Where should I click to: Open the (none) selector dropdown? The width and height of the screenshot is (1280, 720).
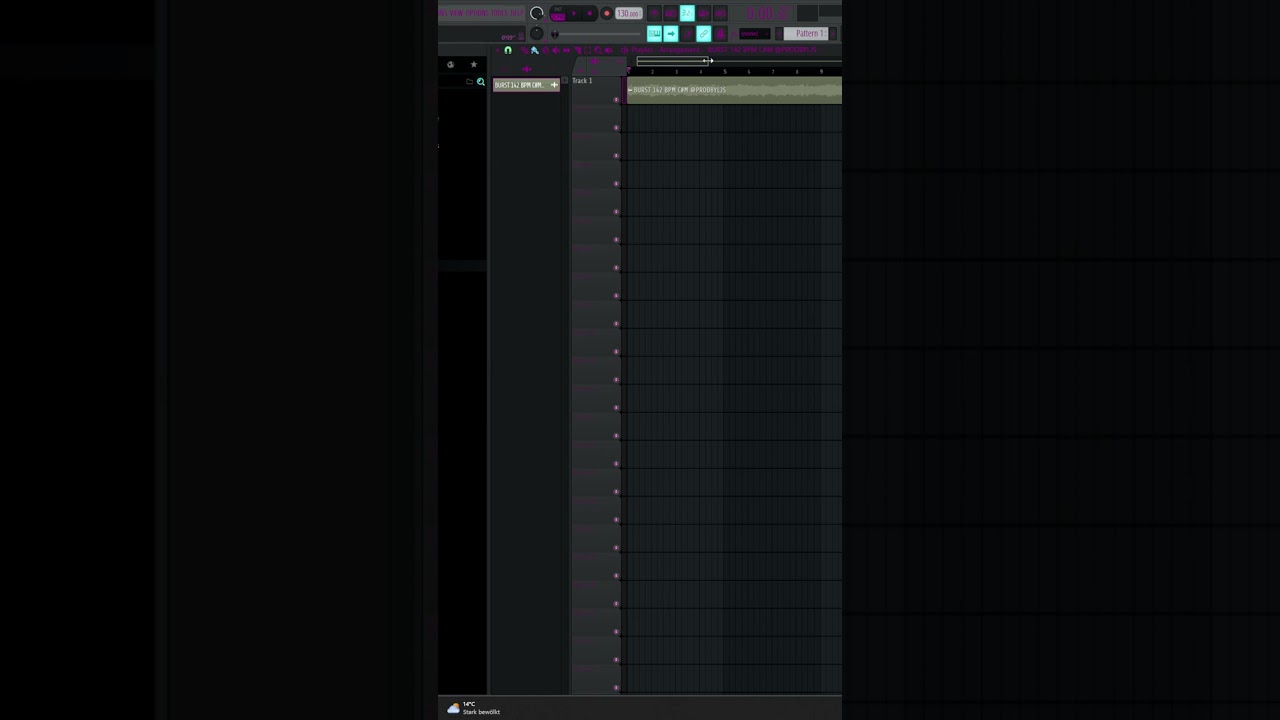click(755, 34)
